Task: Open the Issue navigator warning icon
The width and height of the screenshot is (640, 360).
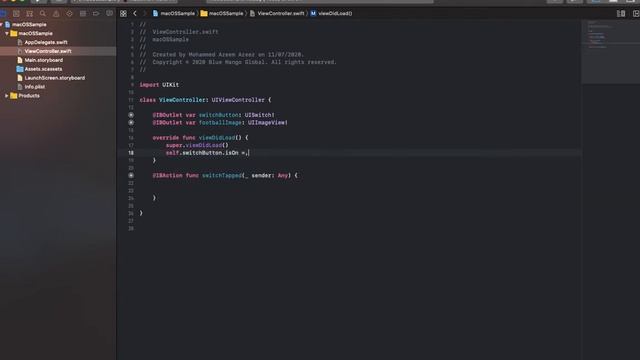Action: (56, 13)
